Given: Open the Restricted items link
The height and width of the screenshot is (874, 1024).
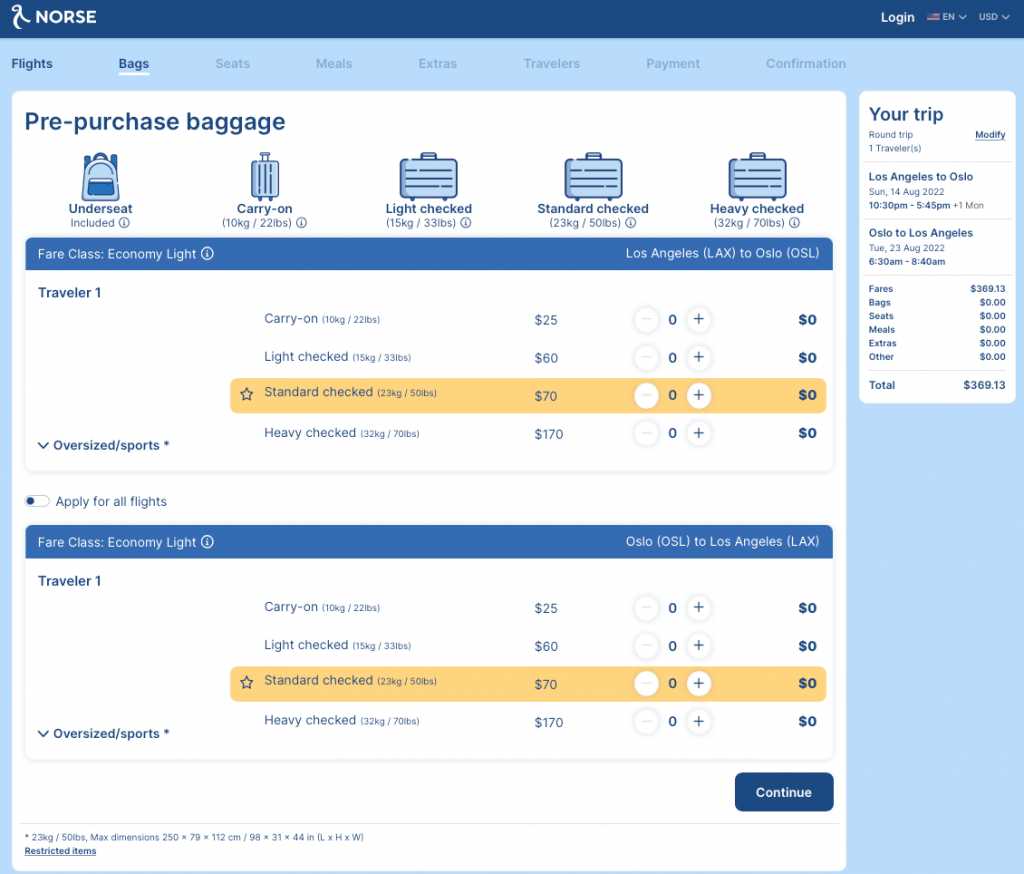Looking at the screenshot, I should tap(60, 851).
